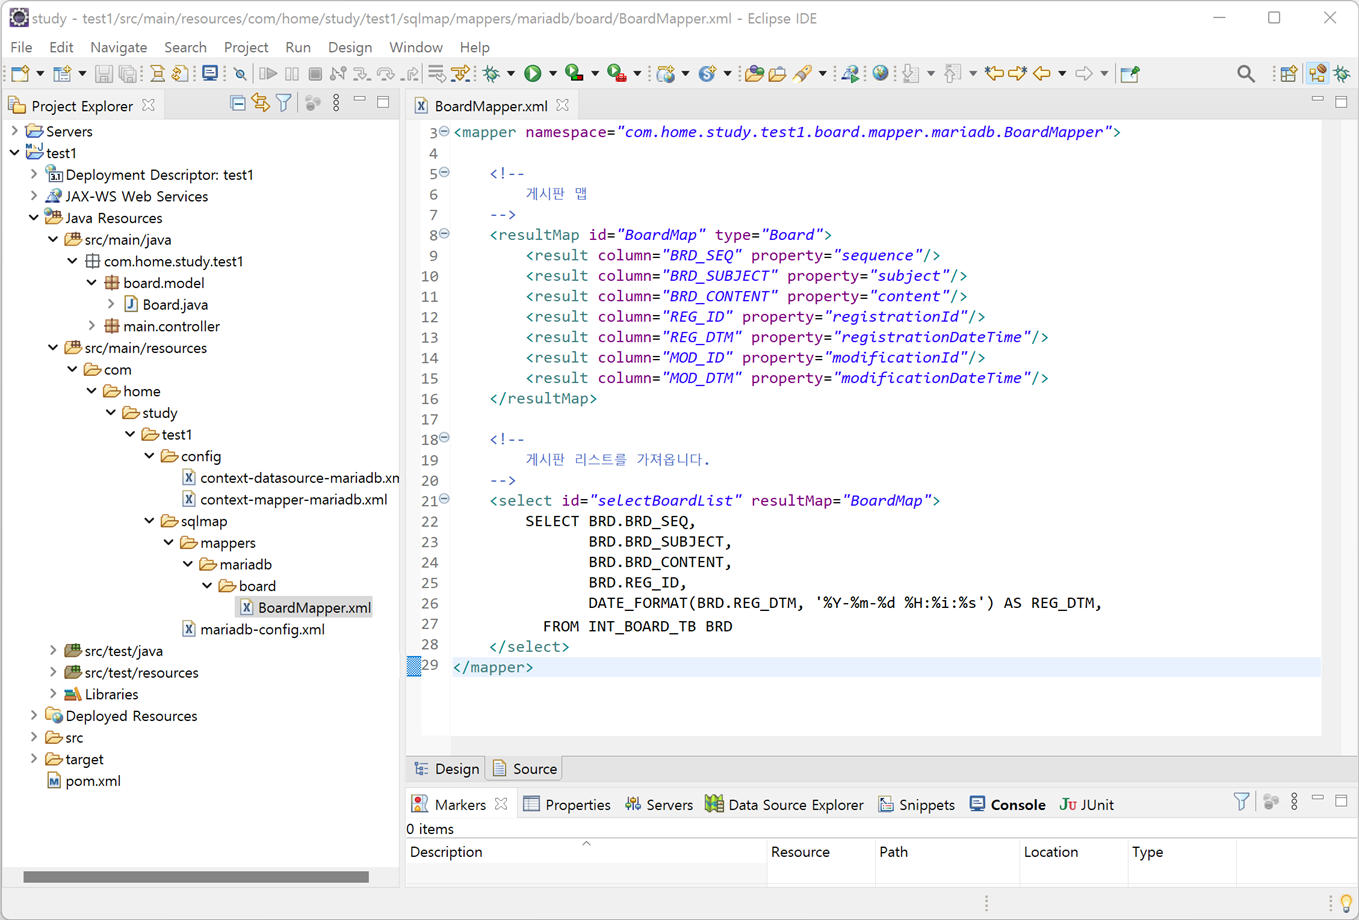Switch to the Console tab
Viewport: 1359px width, 920px height.
tap(1007, 804)
